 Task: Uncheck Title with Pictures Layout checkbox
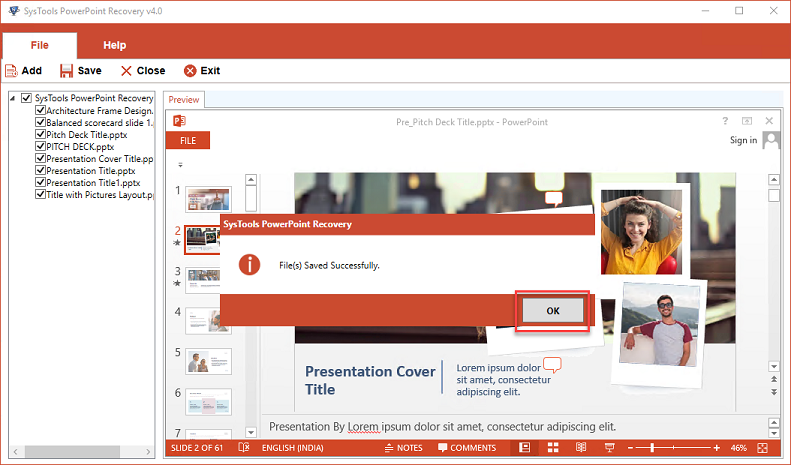point(40,194)
